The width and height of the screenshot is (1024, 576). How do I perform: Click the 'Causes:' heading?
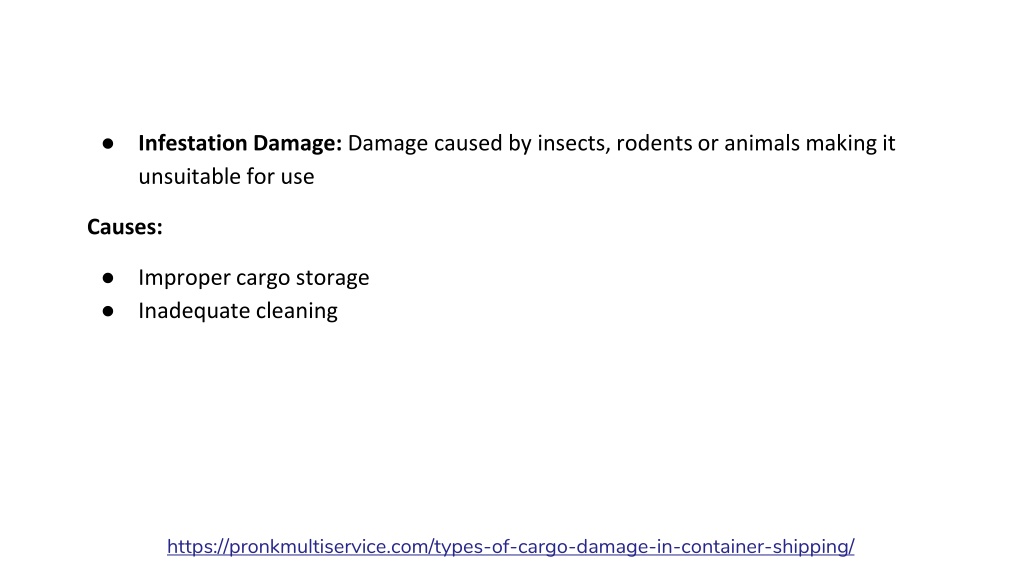click(x=125, y=227)
